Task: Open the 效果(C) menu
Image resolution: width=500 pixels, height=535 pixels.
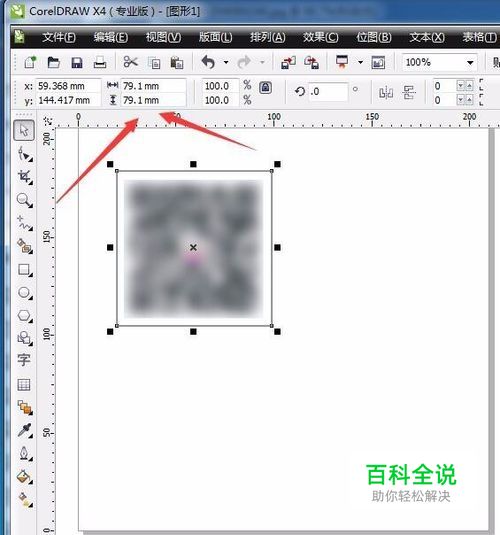Action: (321, 37)
